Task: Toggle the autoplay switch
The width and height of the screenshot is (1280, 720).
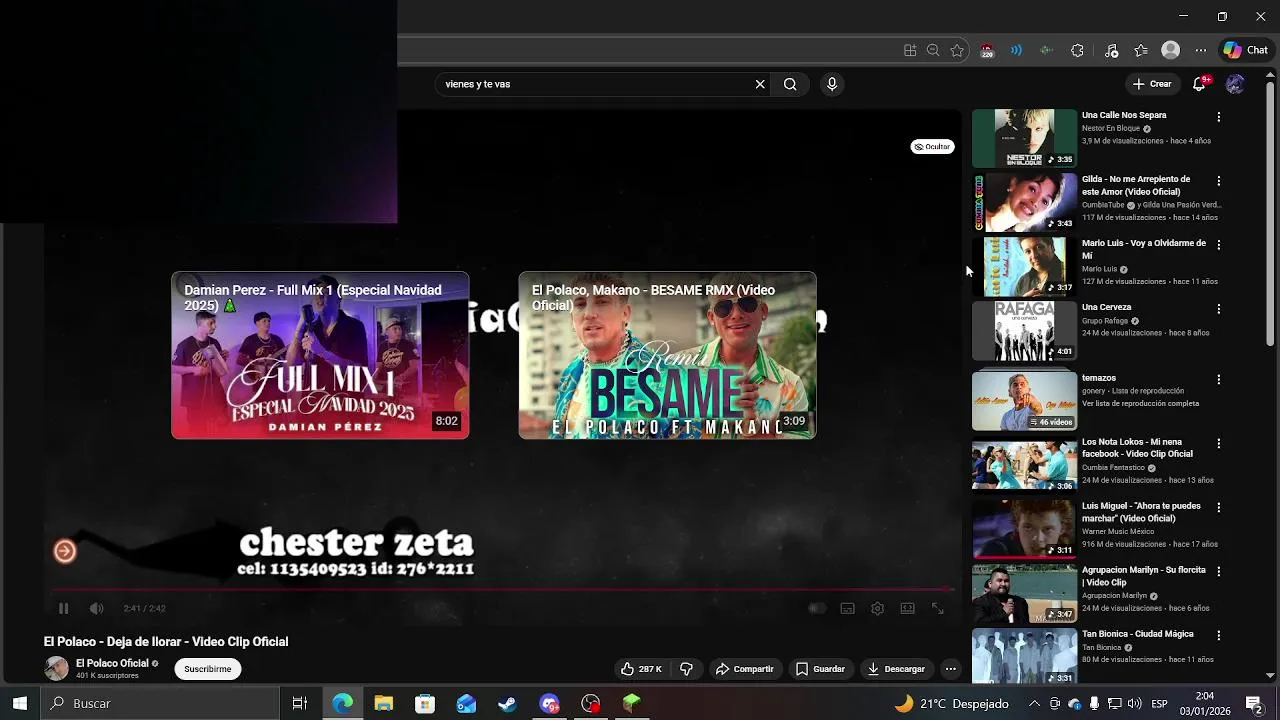Action: coord(817,608)
